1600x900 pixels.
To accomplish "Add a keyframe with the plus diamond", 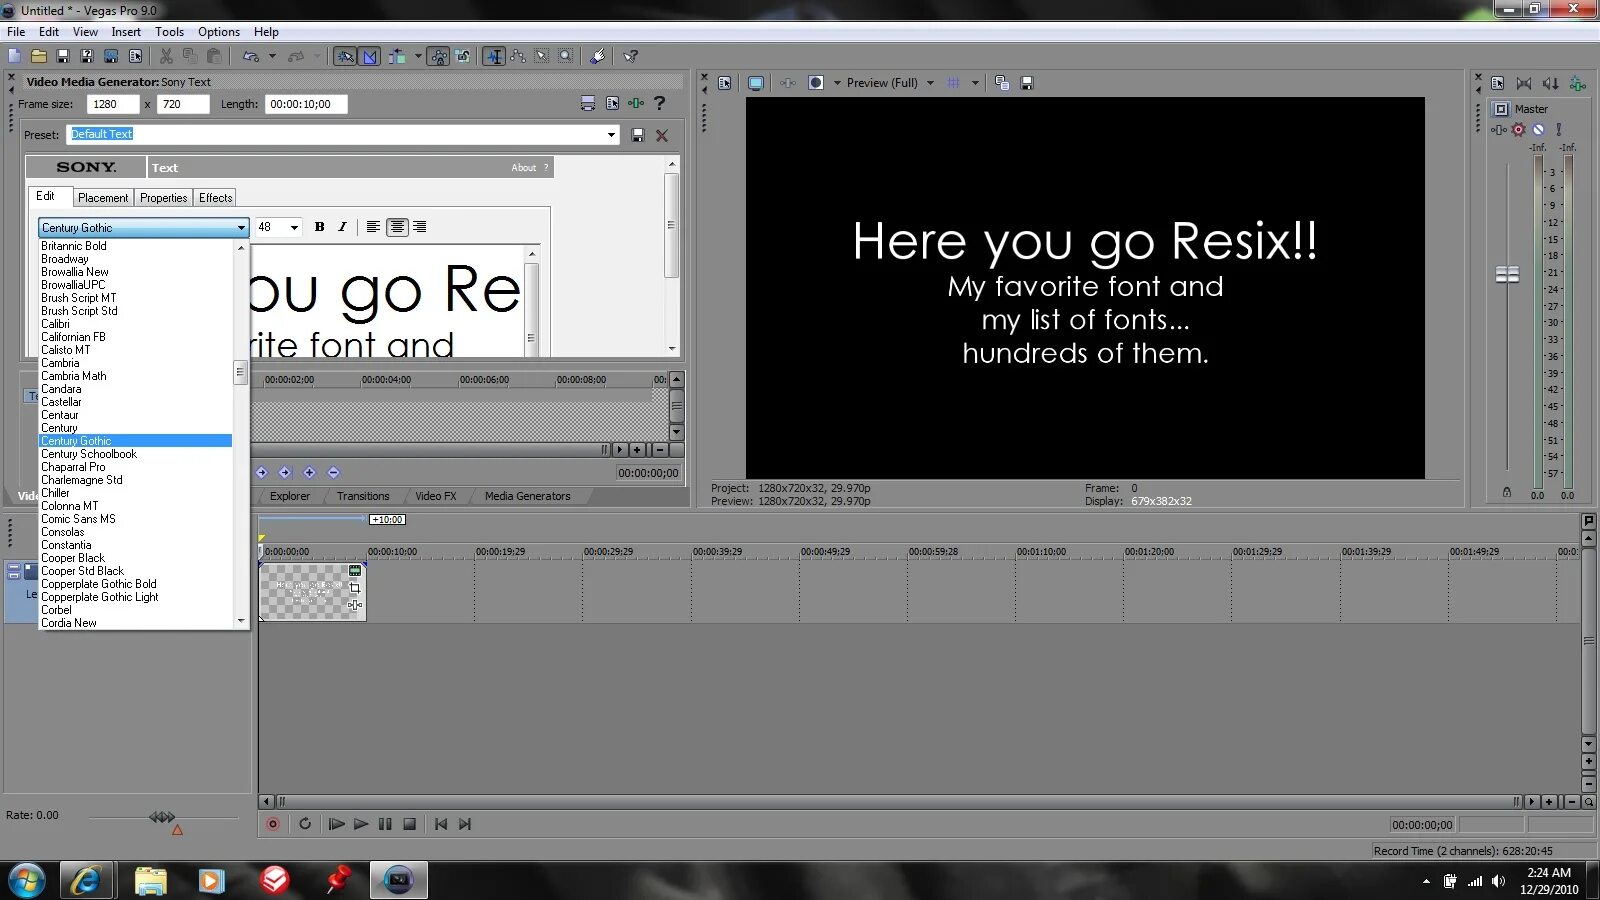I will pos(309,472).
